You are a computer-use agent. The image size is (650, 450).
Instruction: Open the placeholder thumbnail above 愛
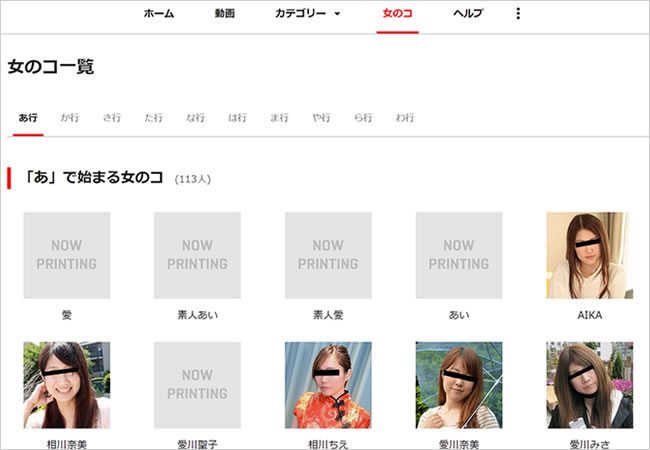(67, 255)
